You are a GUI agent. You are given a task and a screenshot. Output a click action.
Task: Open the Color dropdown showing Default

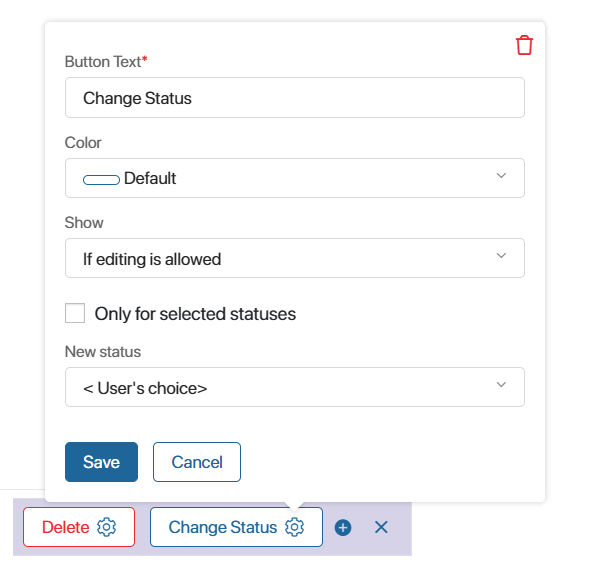(x=295, y=178)
